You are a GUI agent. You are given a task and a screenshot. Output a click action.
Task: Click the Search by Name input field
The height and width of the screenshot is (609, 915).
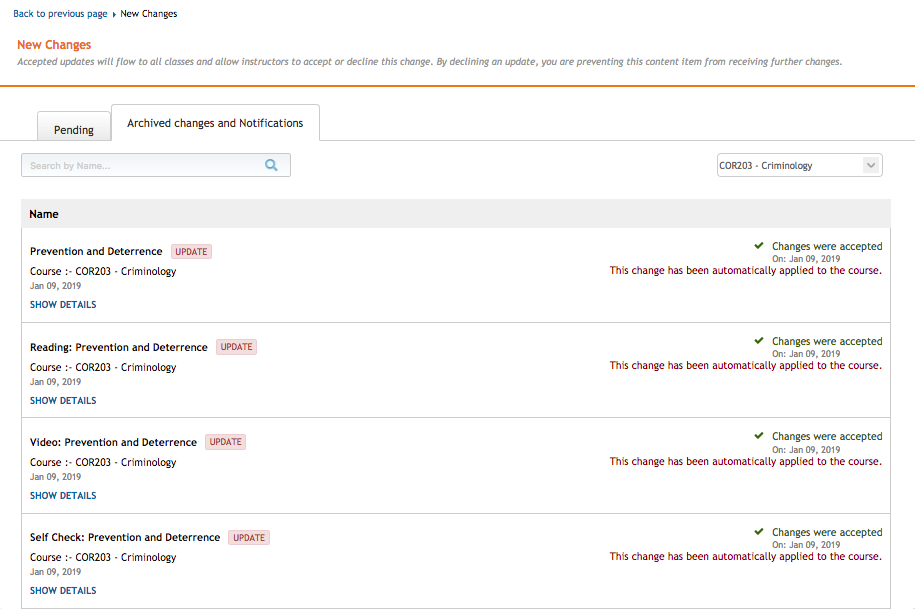[x=140, y=166]
